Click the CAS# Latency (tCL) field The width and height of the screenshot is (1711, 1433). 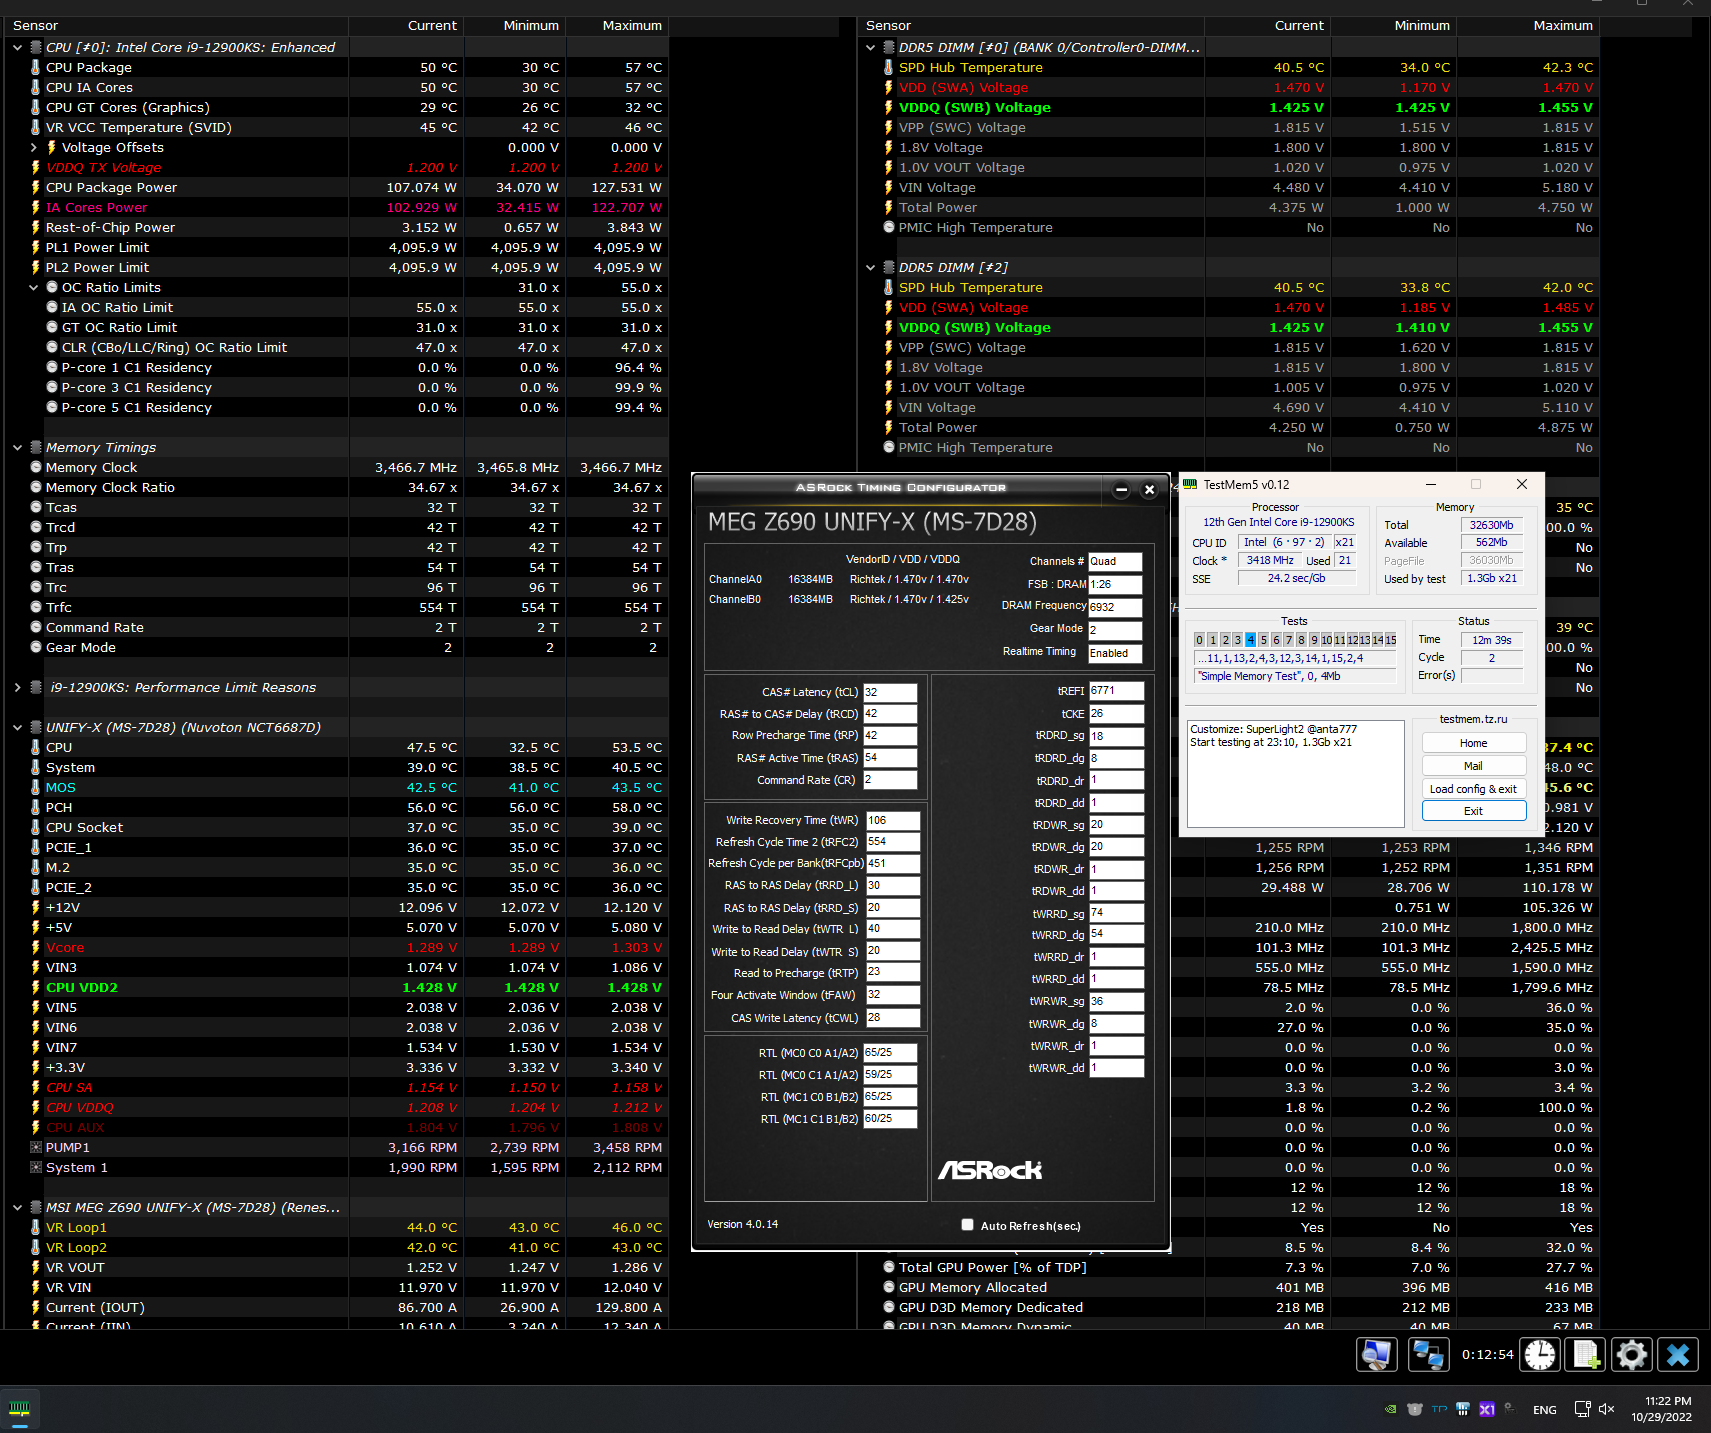point(890,692)
